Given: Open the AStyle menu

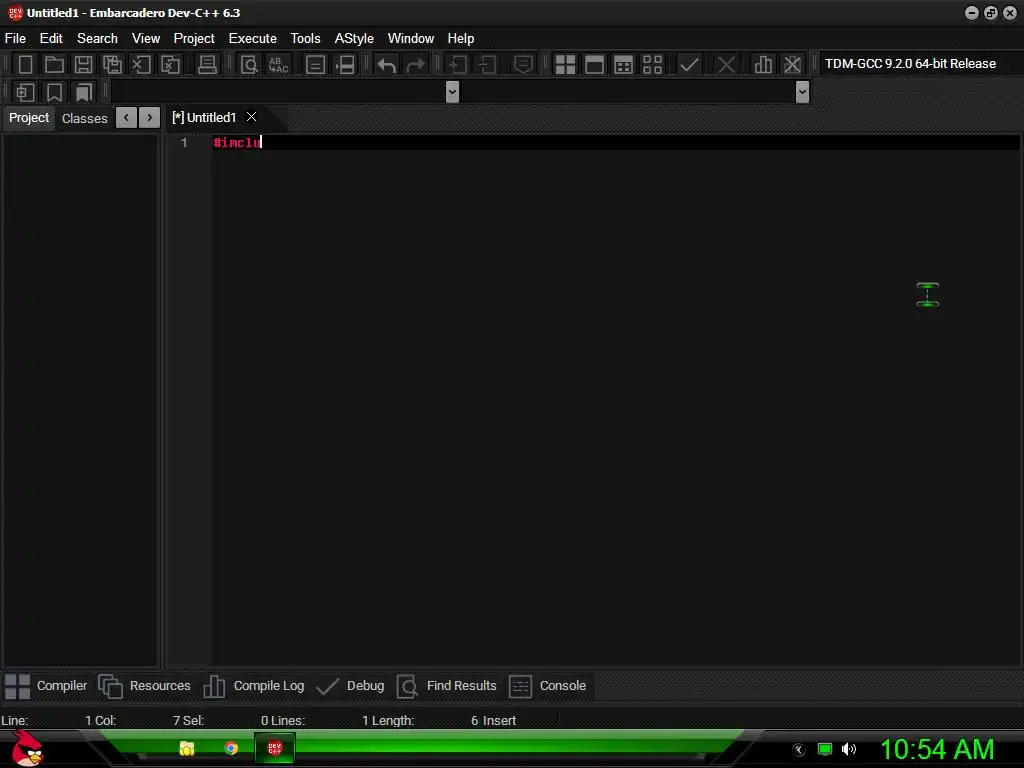Looking at the screenshot, I should [354, 39].
